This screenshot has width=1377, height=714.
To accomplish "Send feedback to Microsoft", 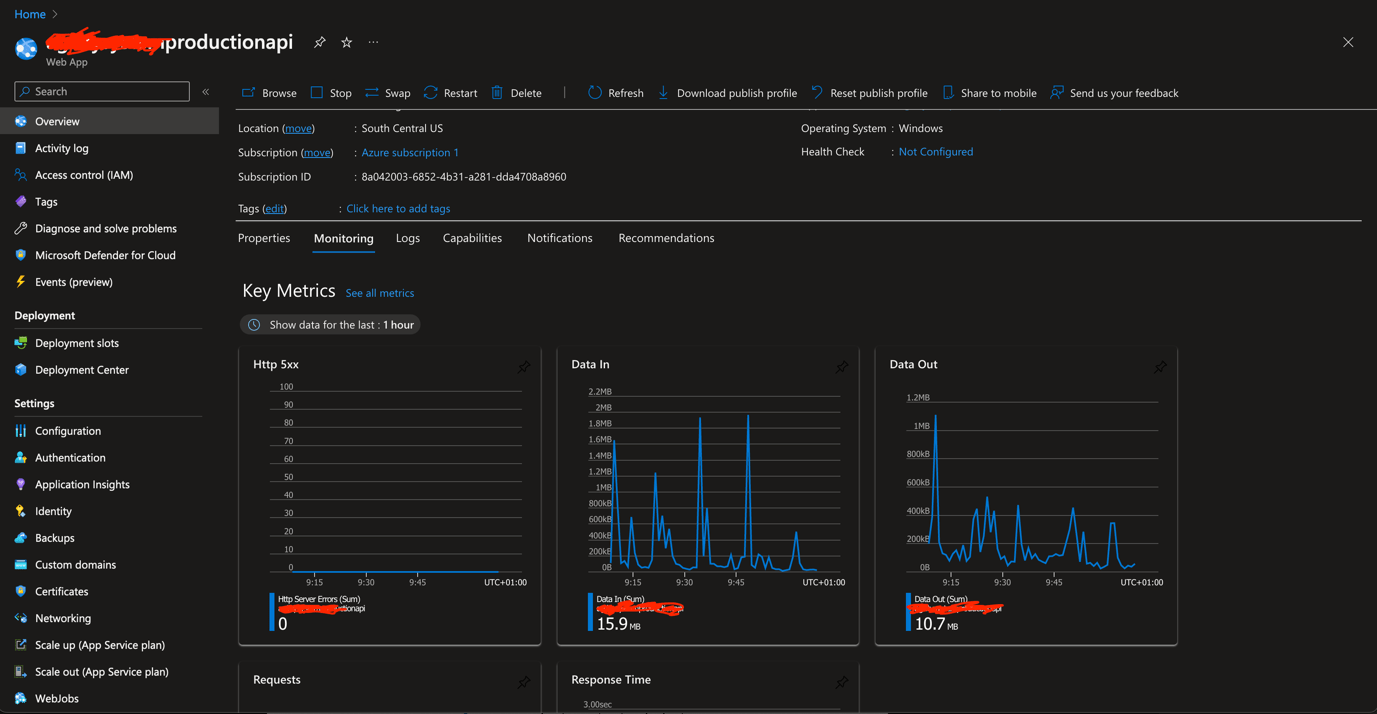I will (x=1114, y=93).
